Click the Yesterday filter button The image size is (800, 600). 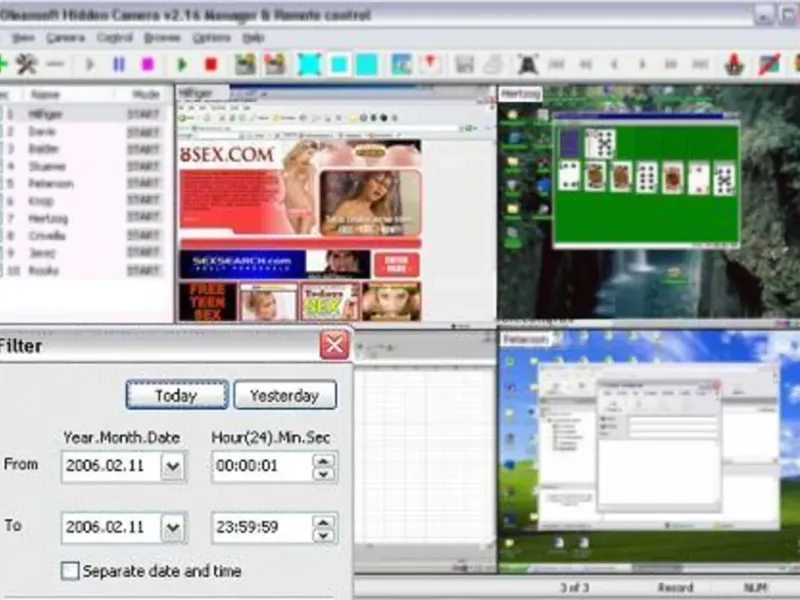(x=285, y=395)
